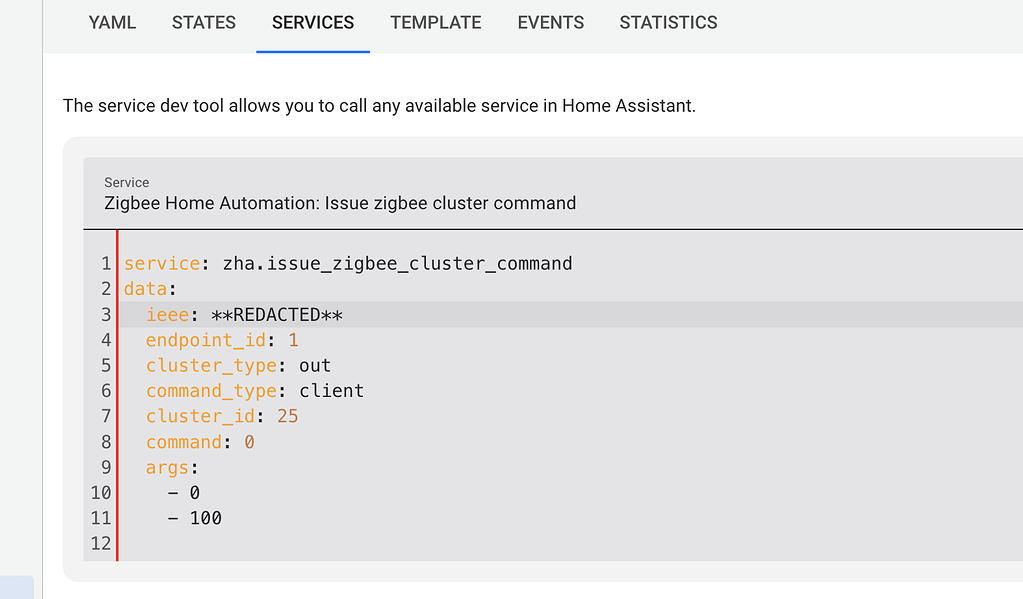This screenshot has height=599, width=1023.
Task: Click the 'command: 0' line
Action: click(x=200, y=443)
